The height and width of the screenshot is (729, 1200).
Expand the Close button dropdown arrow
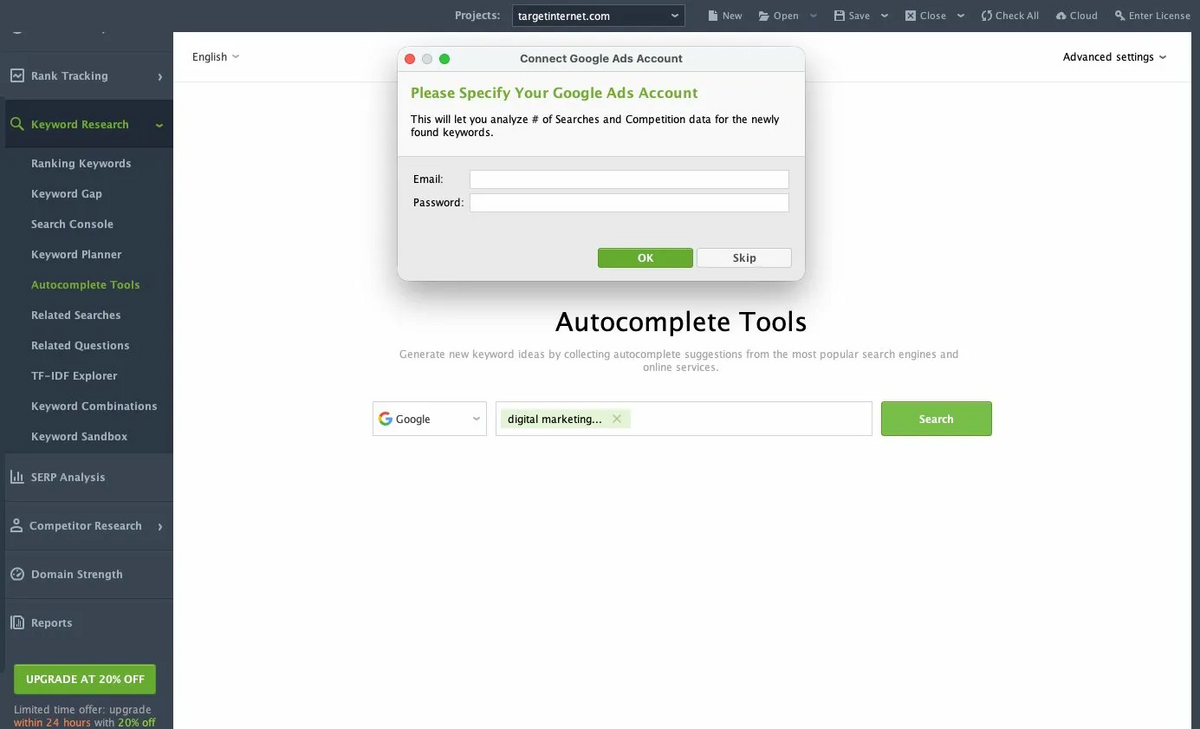coord(961,16)
